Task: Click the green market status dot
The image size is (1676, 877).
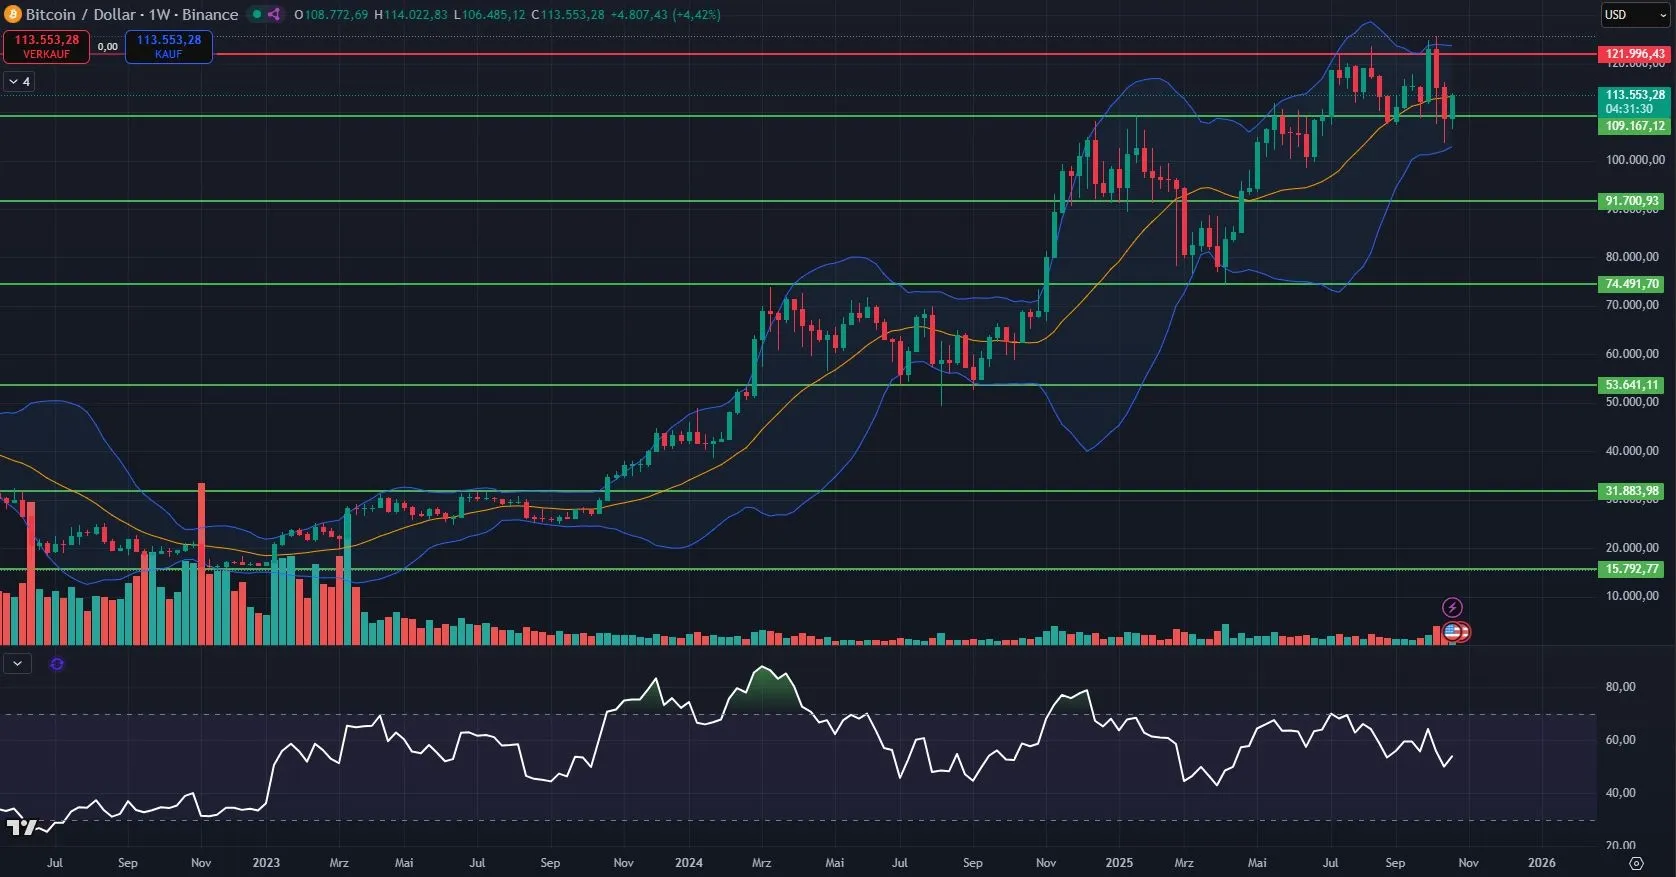Action: (256, 14)
